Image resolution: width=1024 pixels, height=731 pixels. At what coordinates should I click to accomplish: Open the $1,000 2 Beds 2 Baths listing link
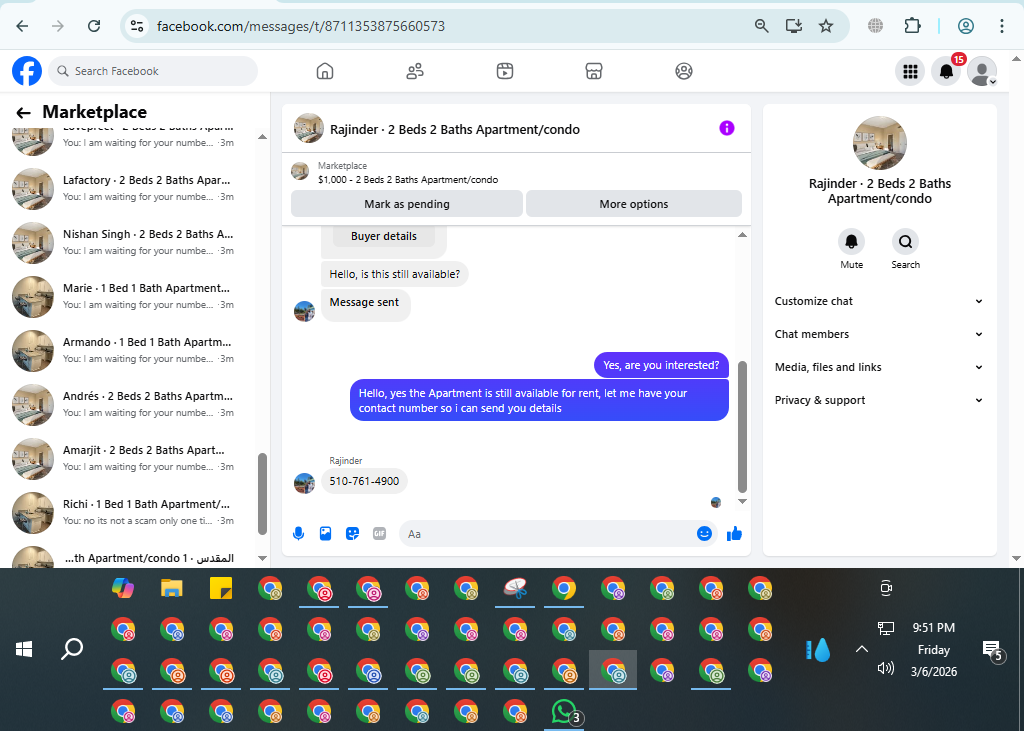[x=408, y=180]
